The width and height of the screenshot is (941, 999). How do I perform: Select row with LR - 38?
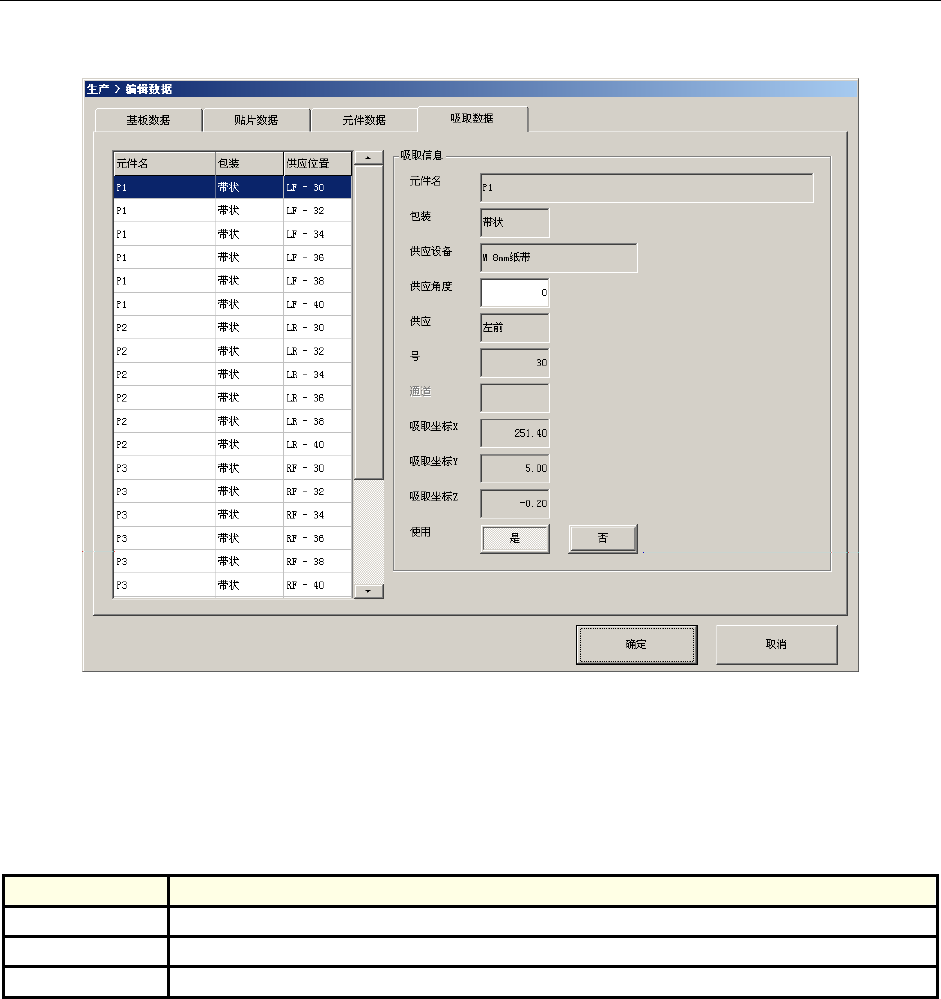233,421
